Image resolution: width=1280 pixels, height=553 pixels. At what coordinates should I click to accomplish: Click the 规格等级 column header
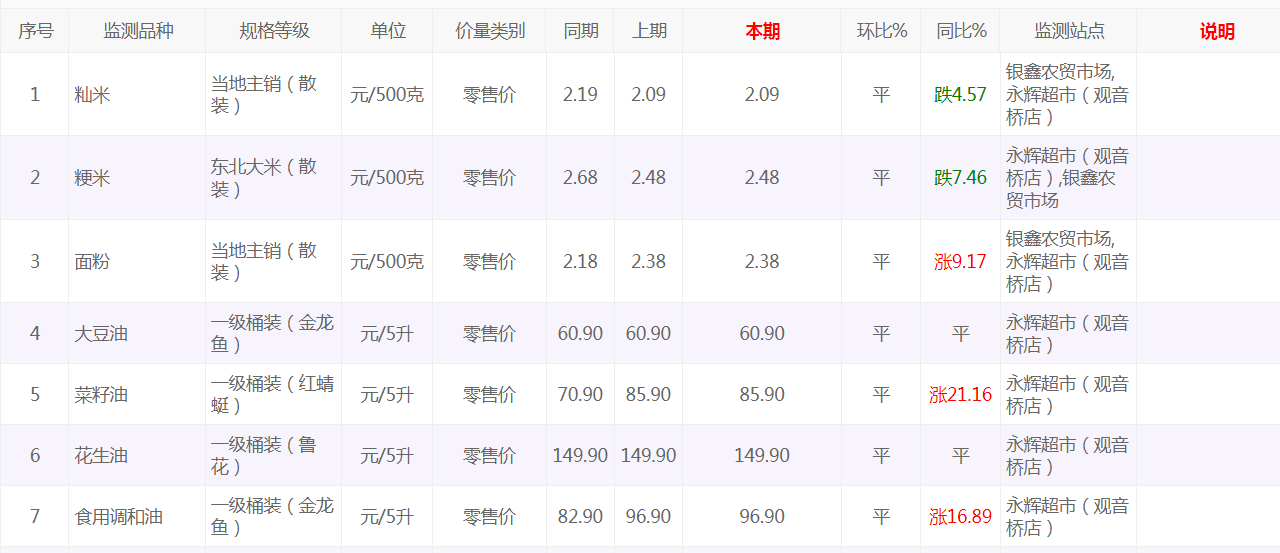point(274,31)
